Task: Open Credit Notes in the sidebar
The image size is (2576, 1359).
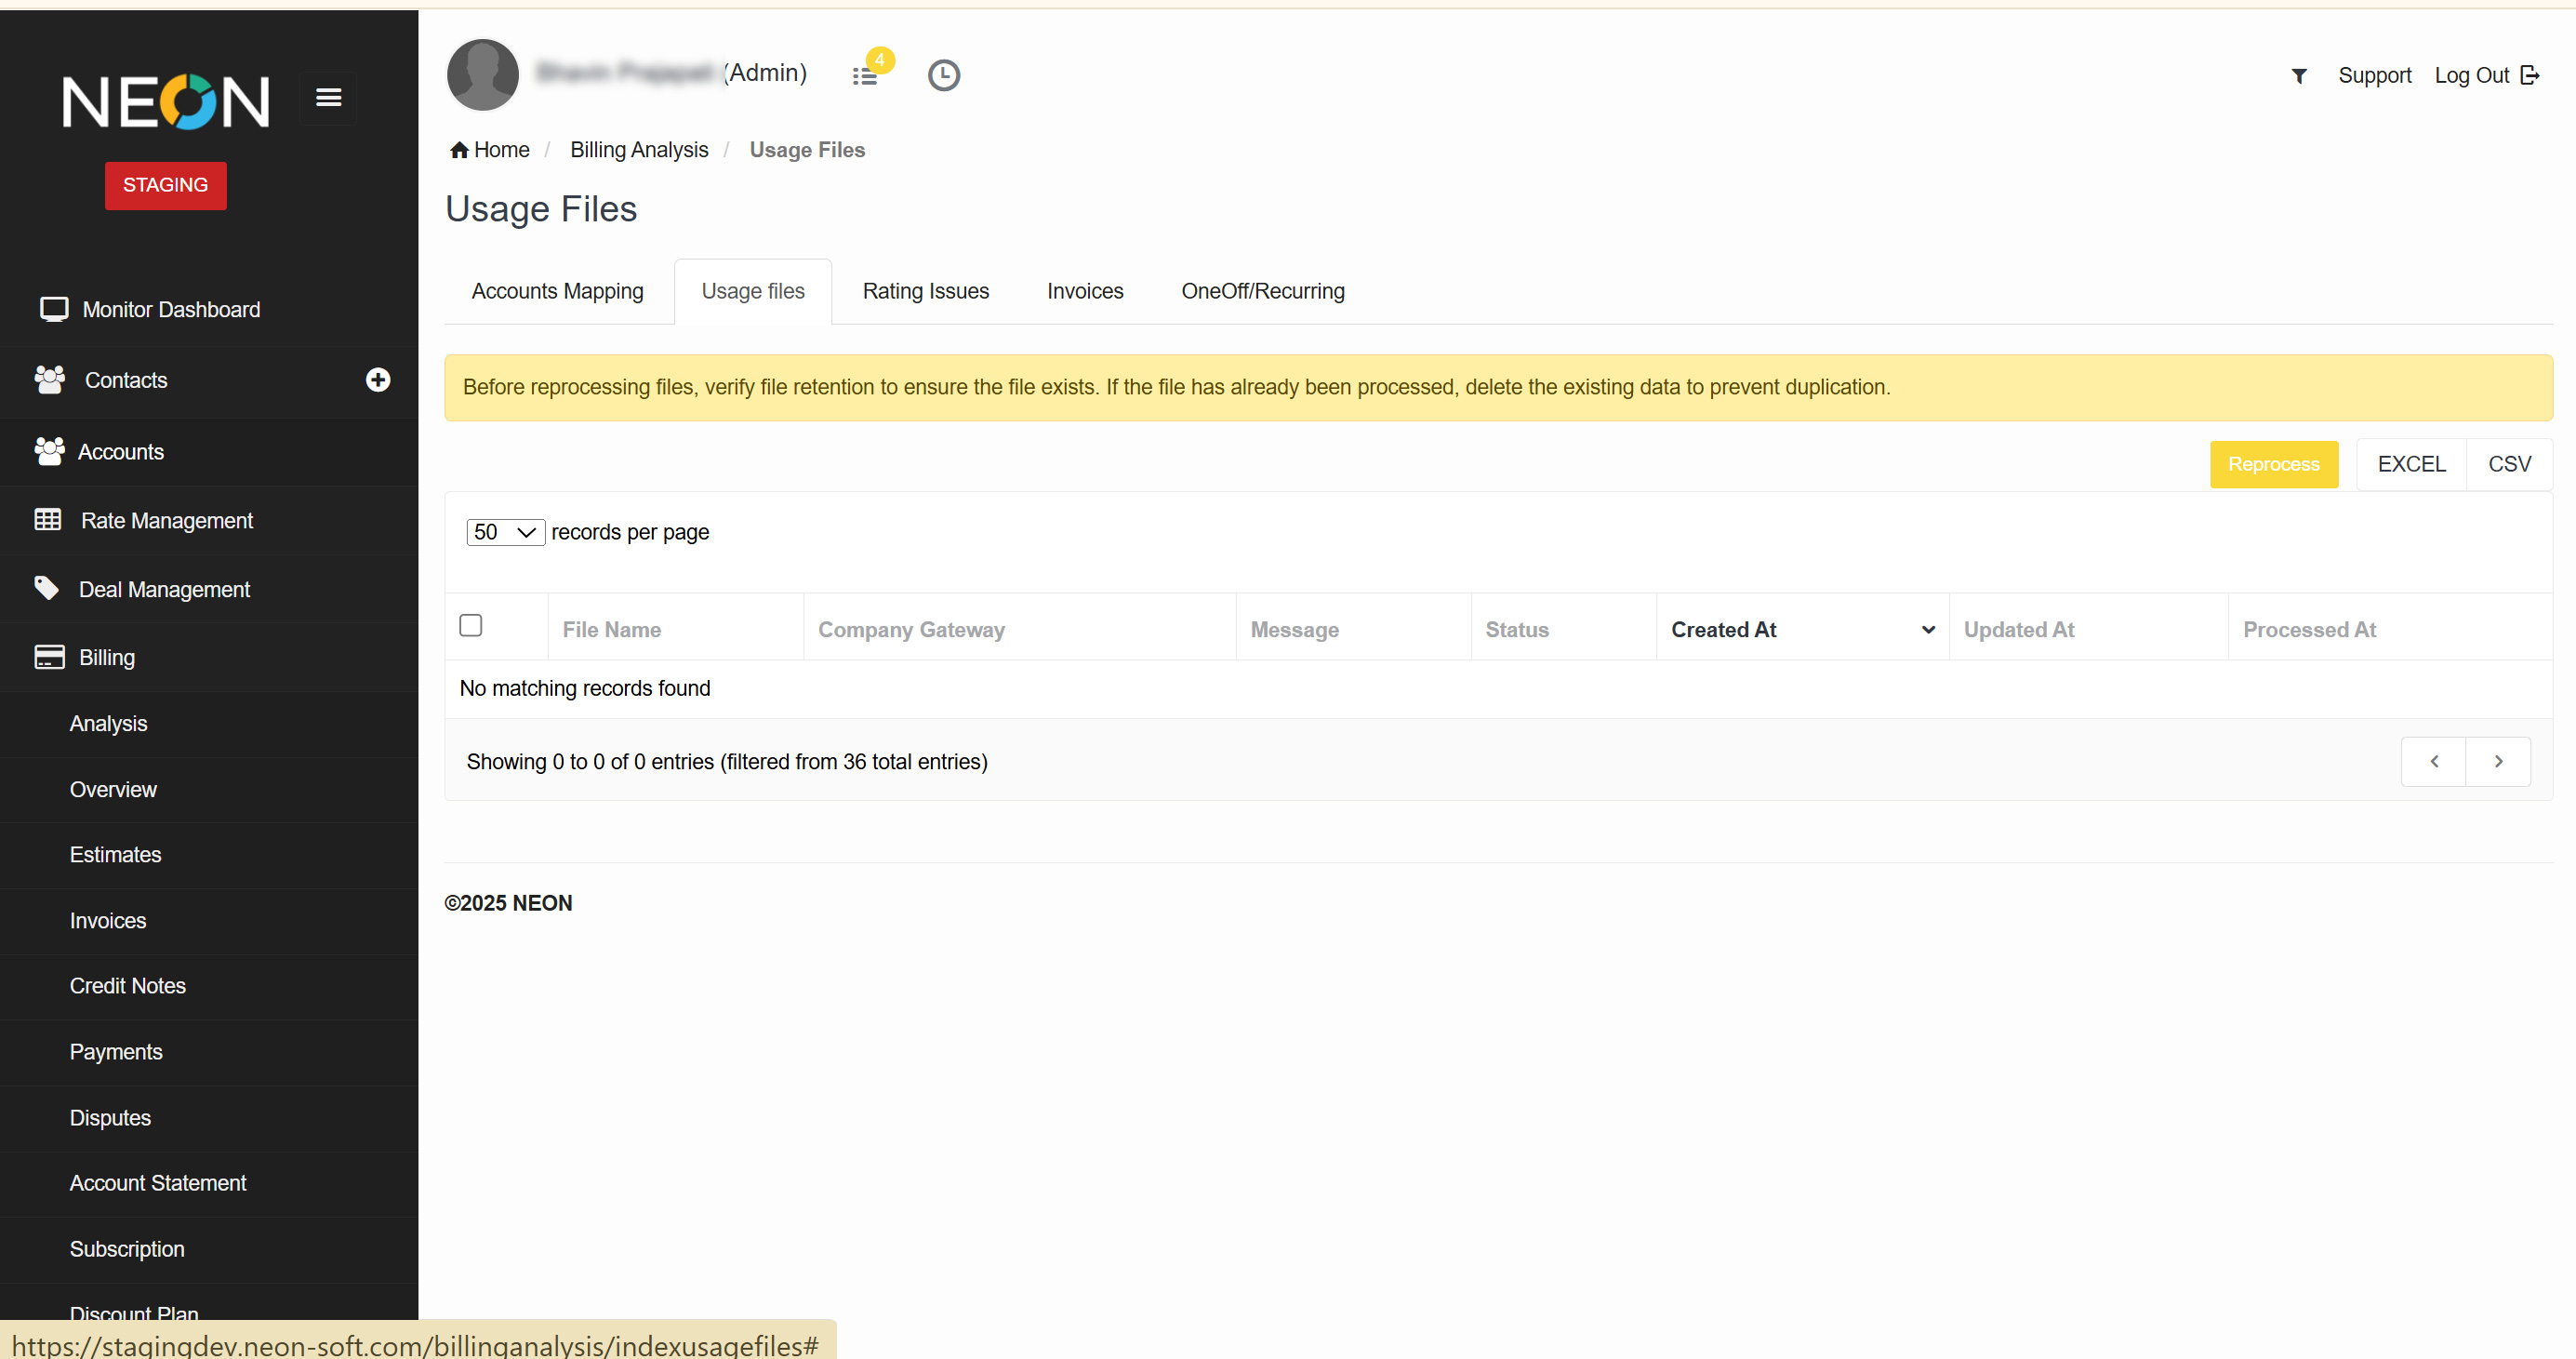Action: point(128,986)
